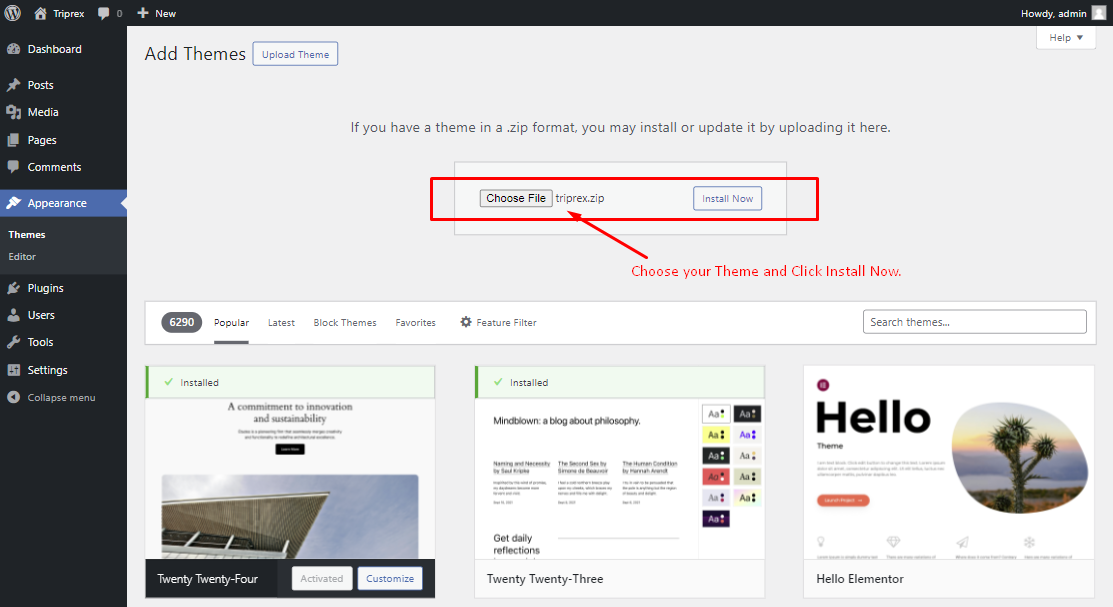Click the Activated button
The width and height of the screenshot is (1113, 607).
322,579
